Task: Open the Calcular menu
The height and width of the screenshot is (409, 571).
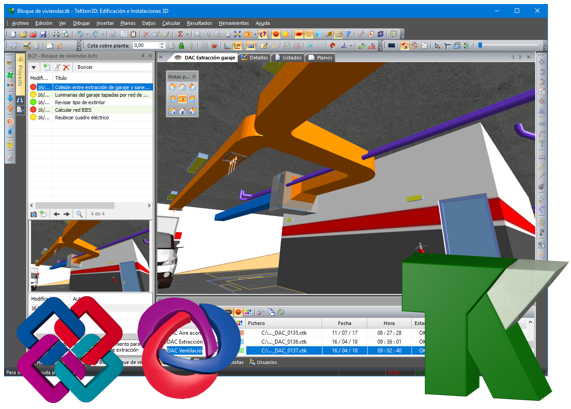Action: click(x=171, y=23)
